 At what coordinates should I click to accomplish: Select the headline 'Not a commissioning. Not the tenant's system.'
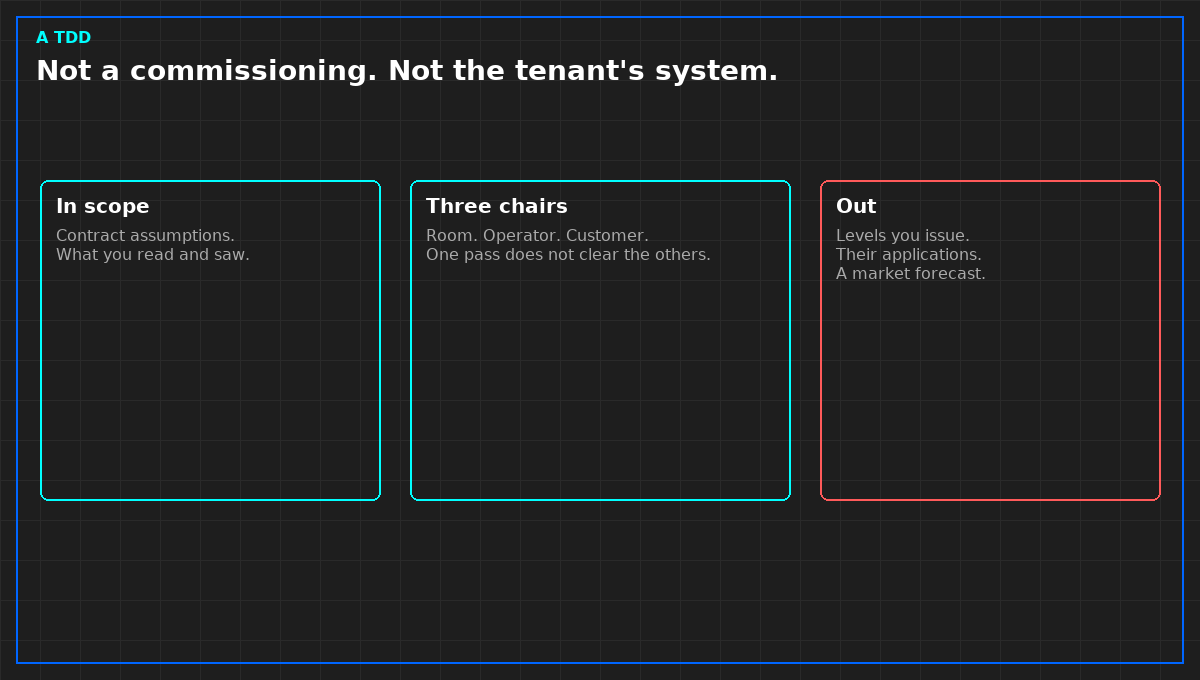(407, 71)
